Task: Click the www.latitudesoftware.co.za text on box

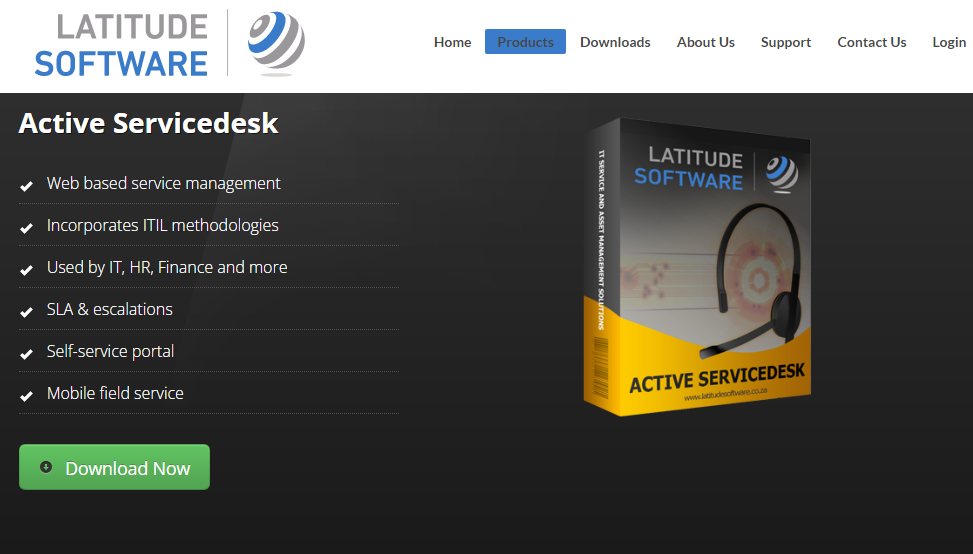Action: [726, 395]
